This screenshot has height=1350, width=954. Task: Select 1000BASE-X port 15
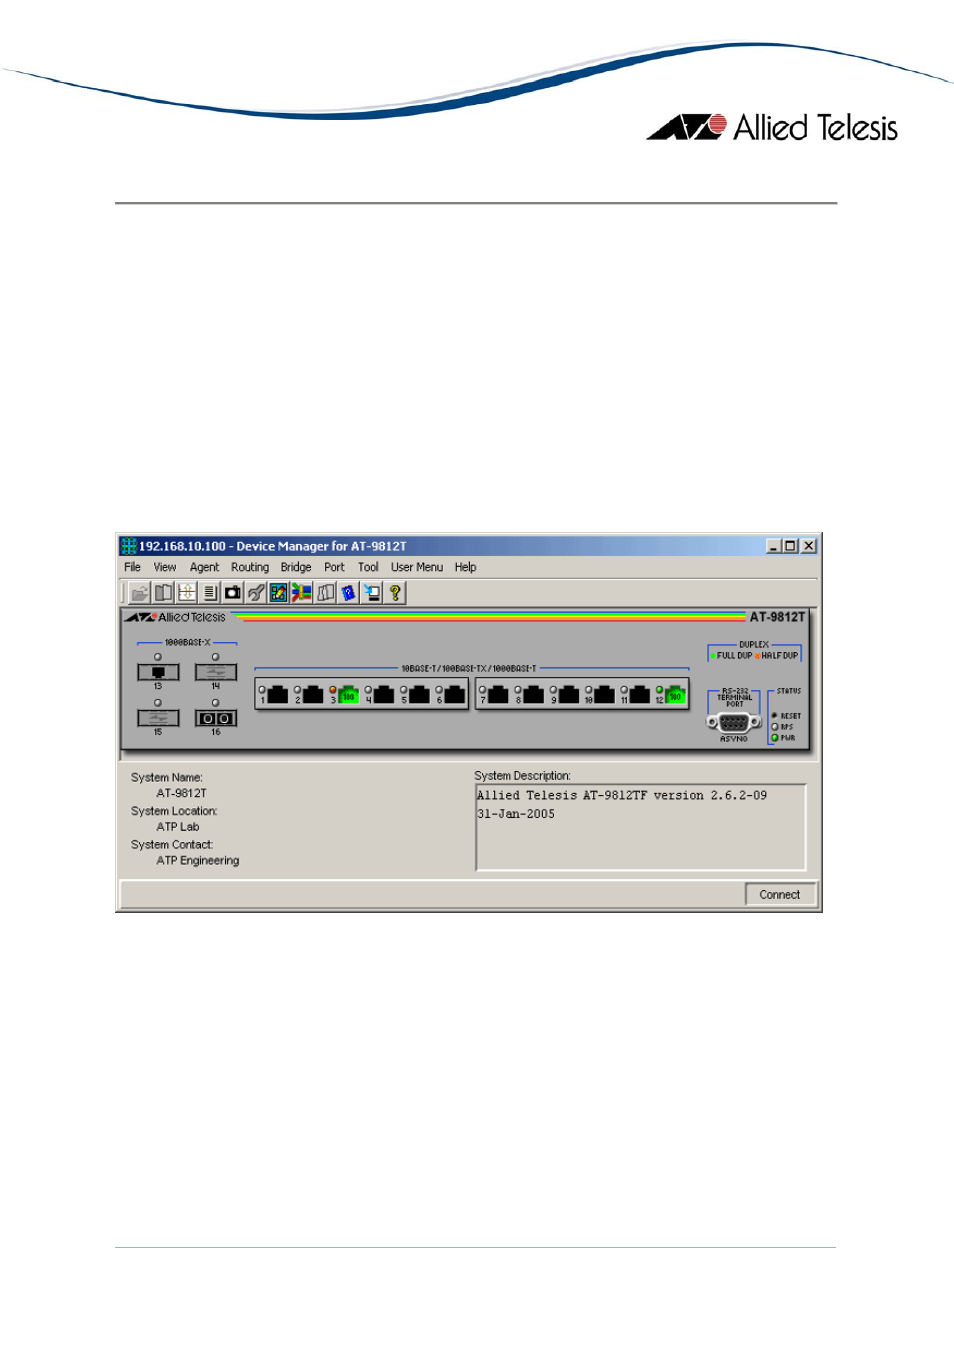[158, 718]
